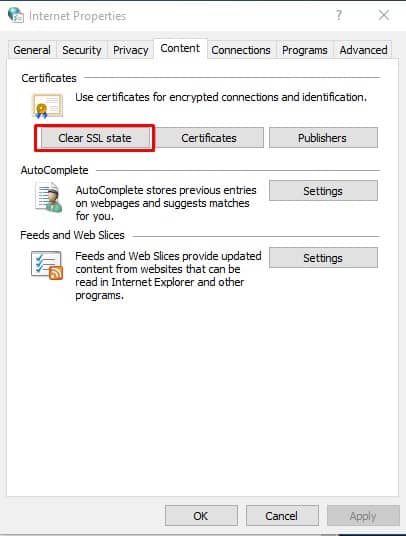
Task: Click the 'Use certificates for encrypted connections' text
Action: [x=221, y=97]
